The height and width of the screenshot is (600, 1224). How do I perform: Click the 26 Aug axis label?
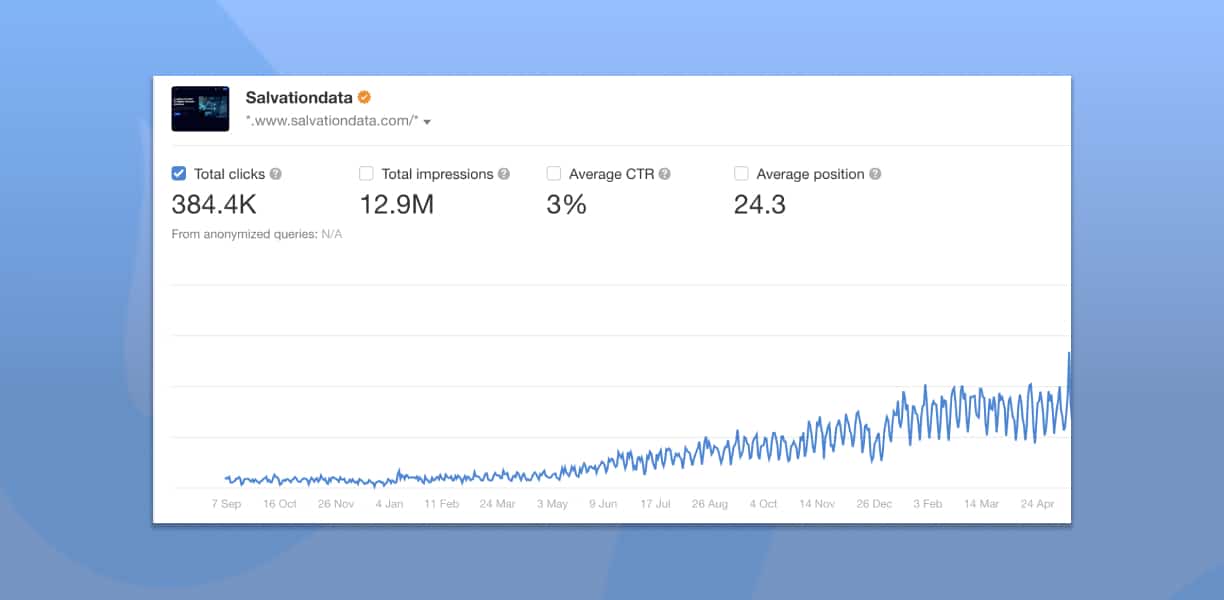pos(710,504)
